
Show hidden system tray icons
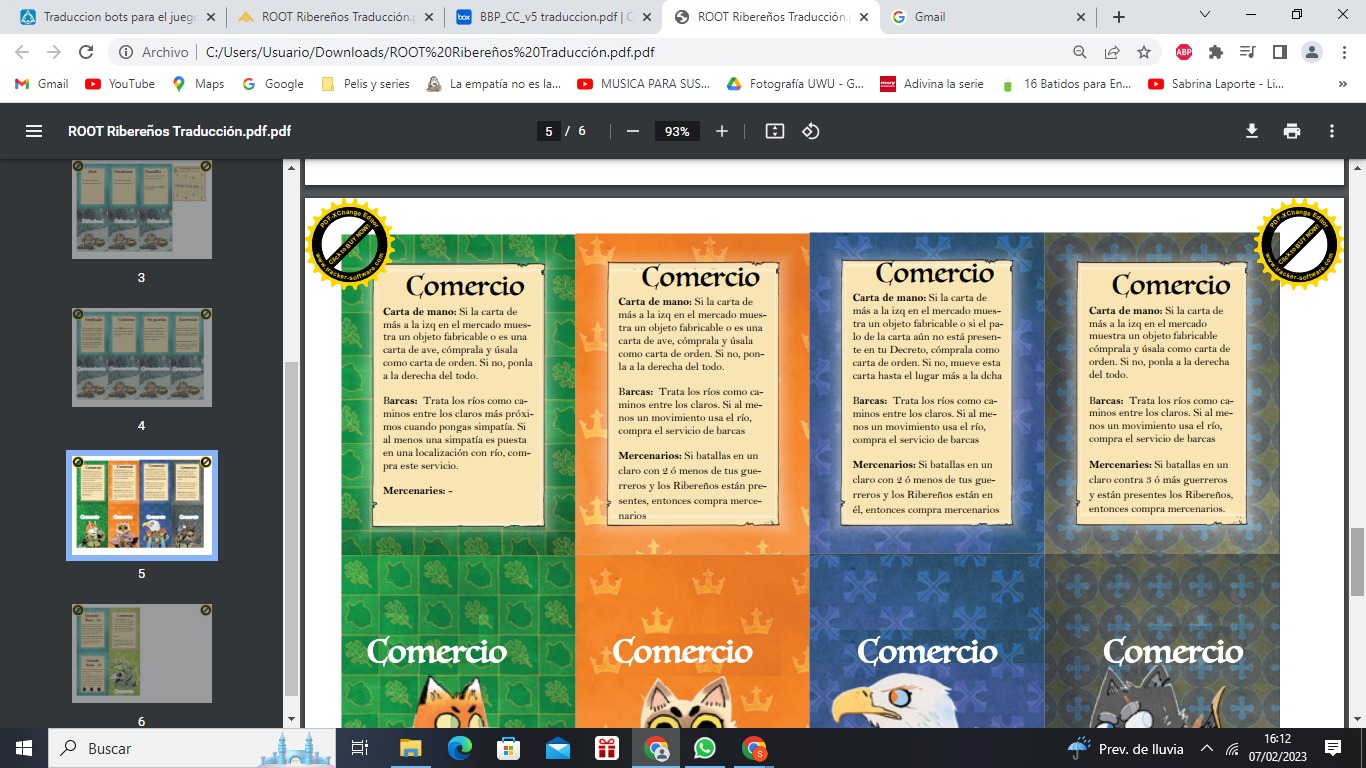[1206, 748]
